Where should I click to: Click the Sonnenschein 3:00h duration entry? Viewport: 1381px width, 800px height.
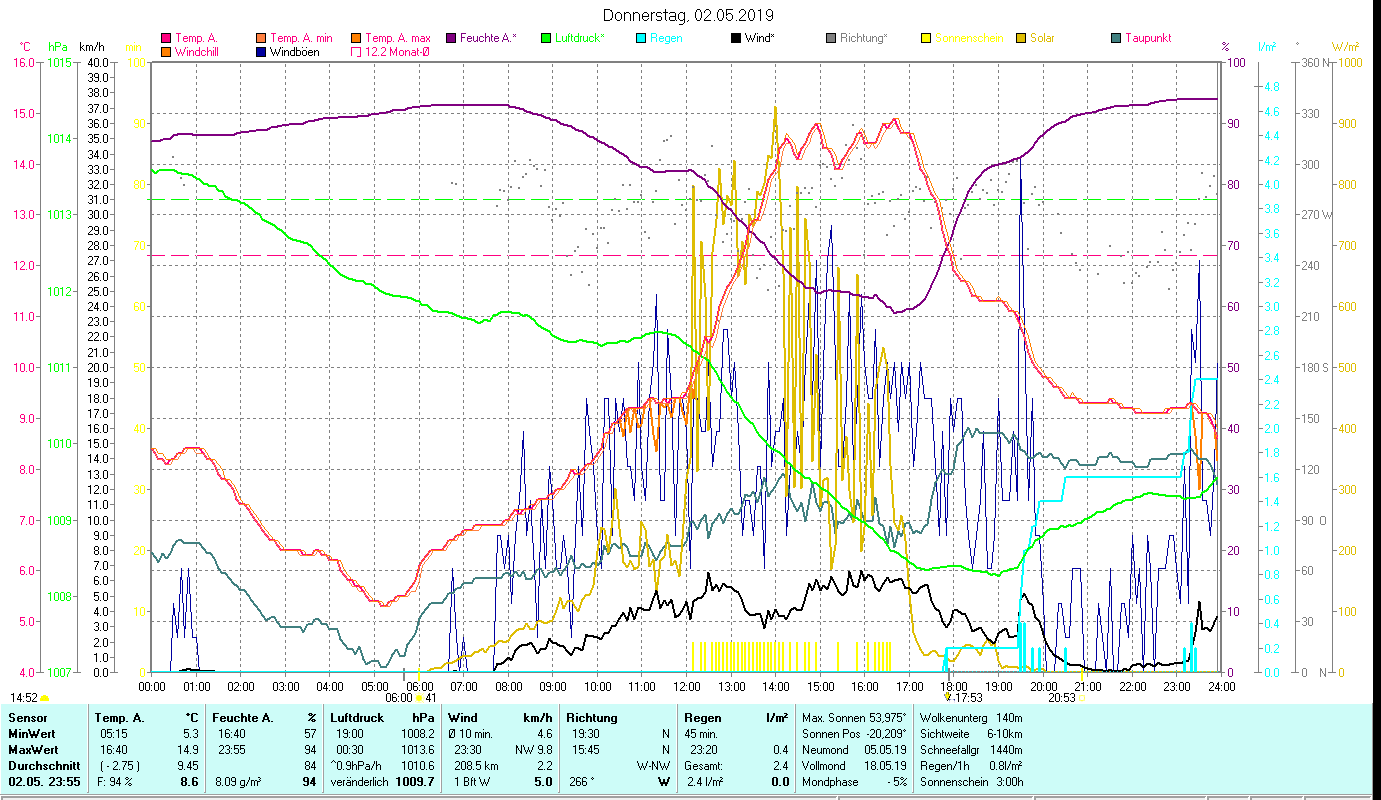[971, 782]
